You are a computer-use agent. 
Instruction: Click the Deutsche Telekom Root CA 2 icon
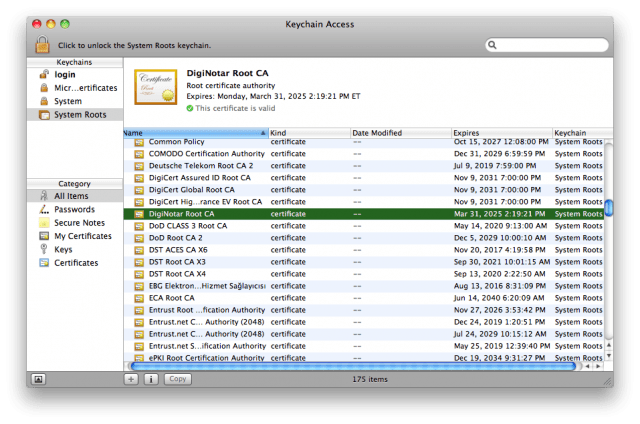click(139, 166)
